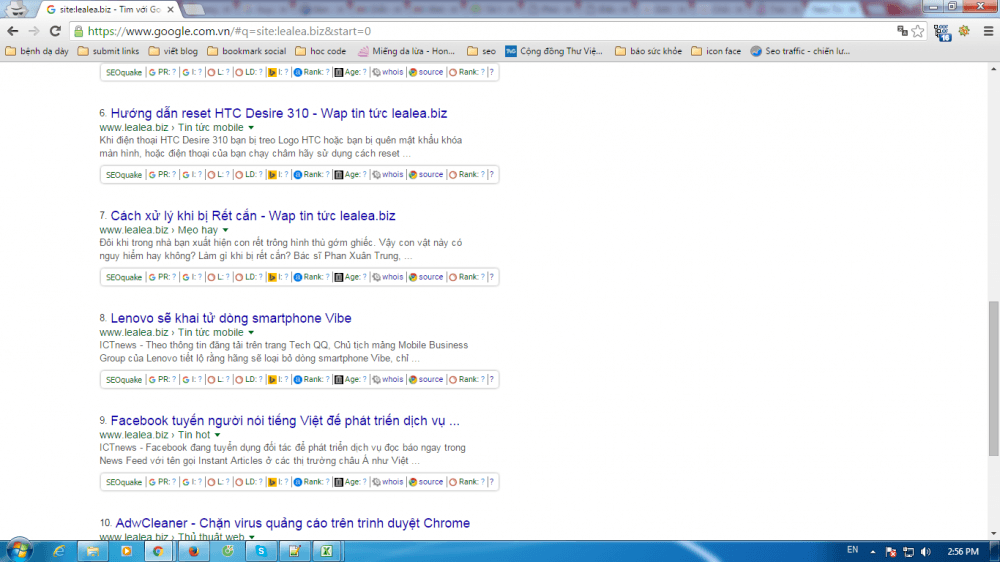Viewport: 1000px width, 562px height.
Task: Click source in Lenovo result SEOquake bar
Action: click(x=426, y=379)
